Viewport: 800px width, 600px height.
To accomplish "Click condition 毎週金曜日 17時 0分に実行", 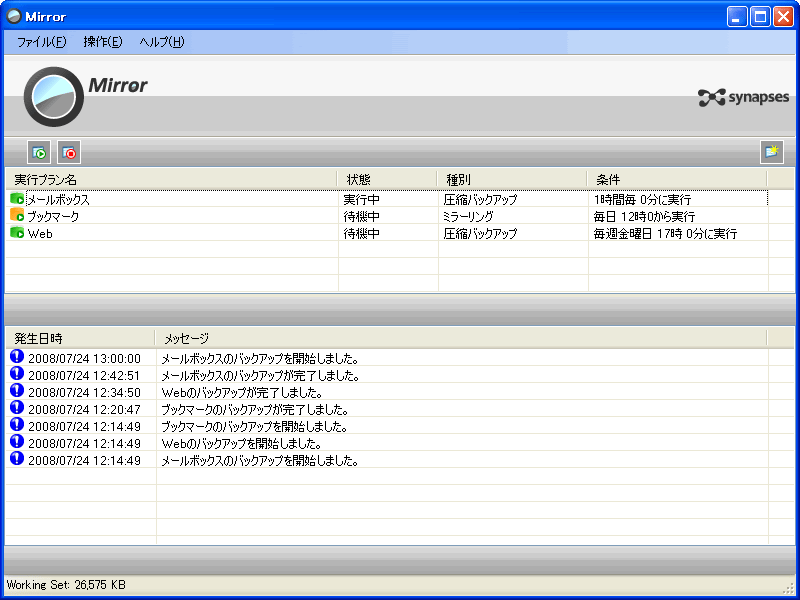I will tap(665, 234).
